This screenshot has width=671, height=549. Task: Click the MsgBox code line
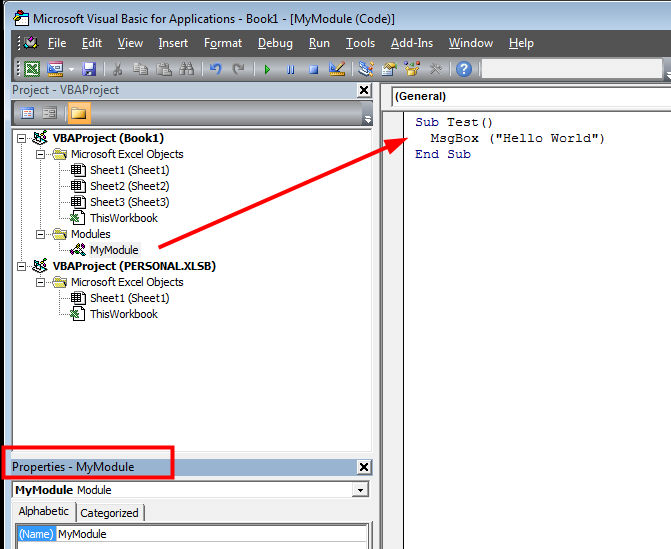pos(517,138)
